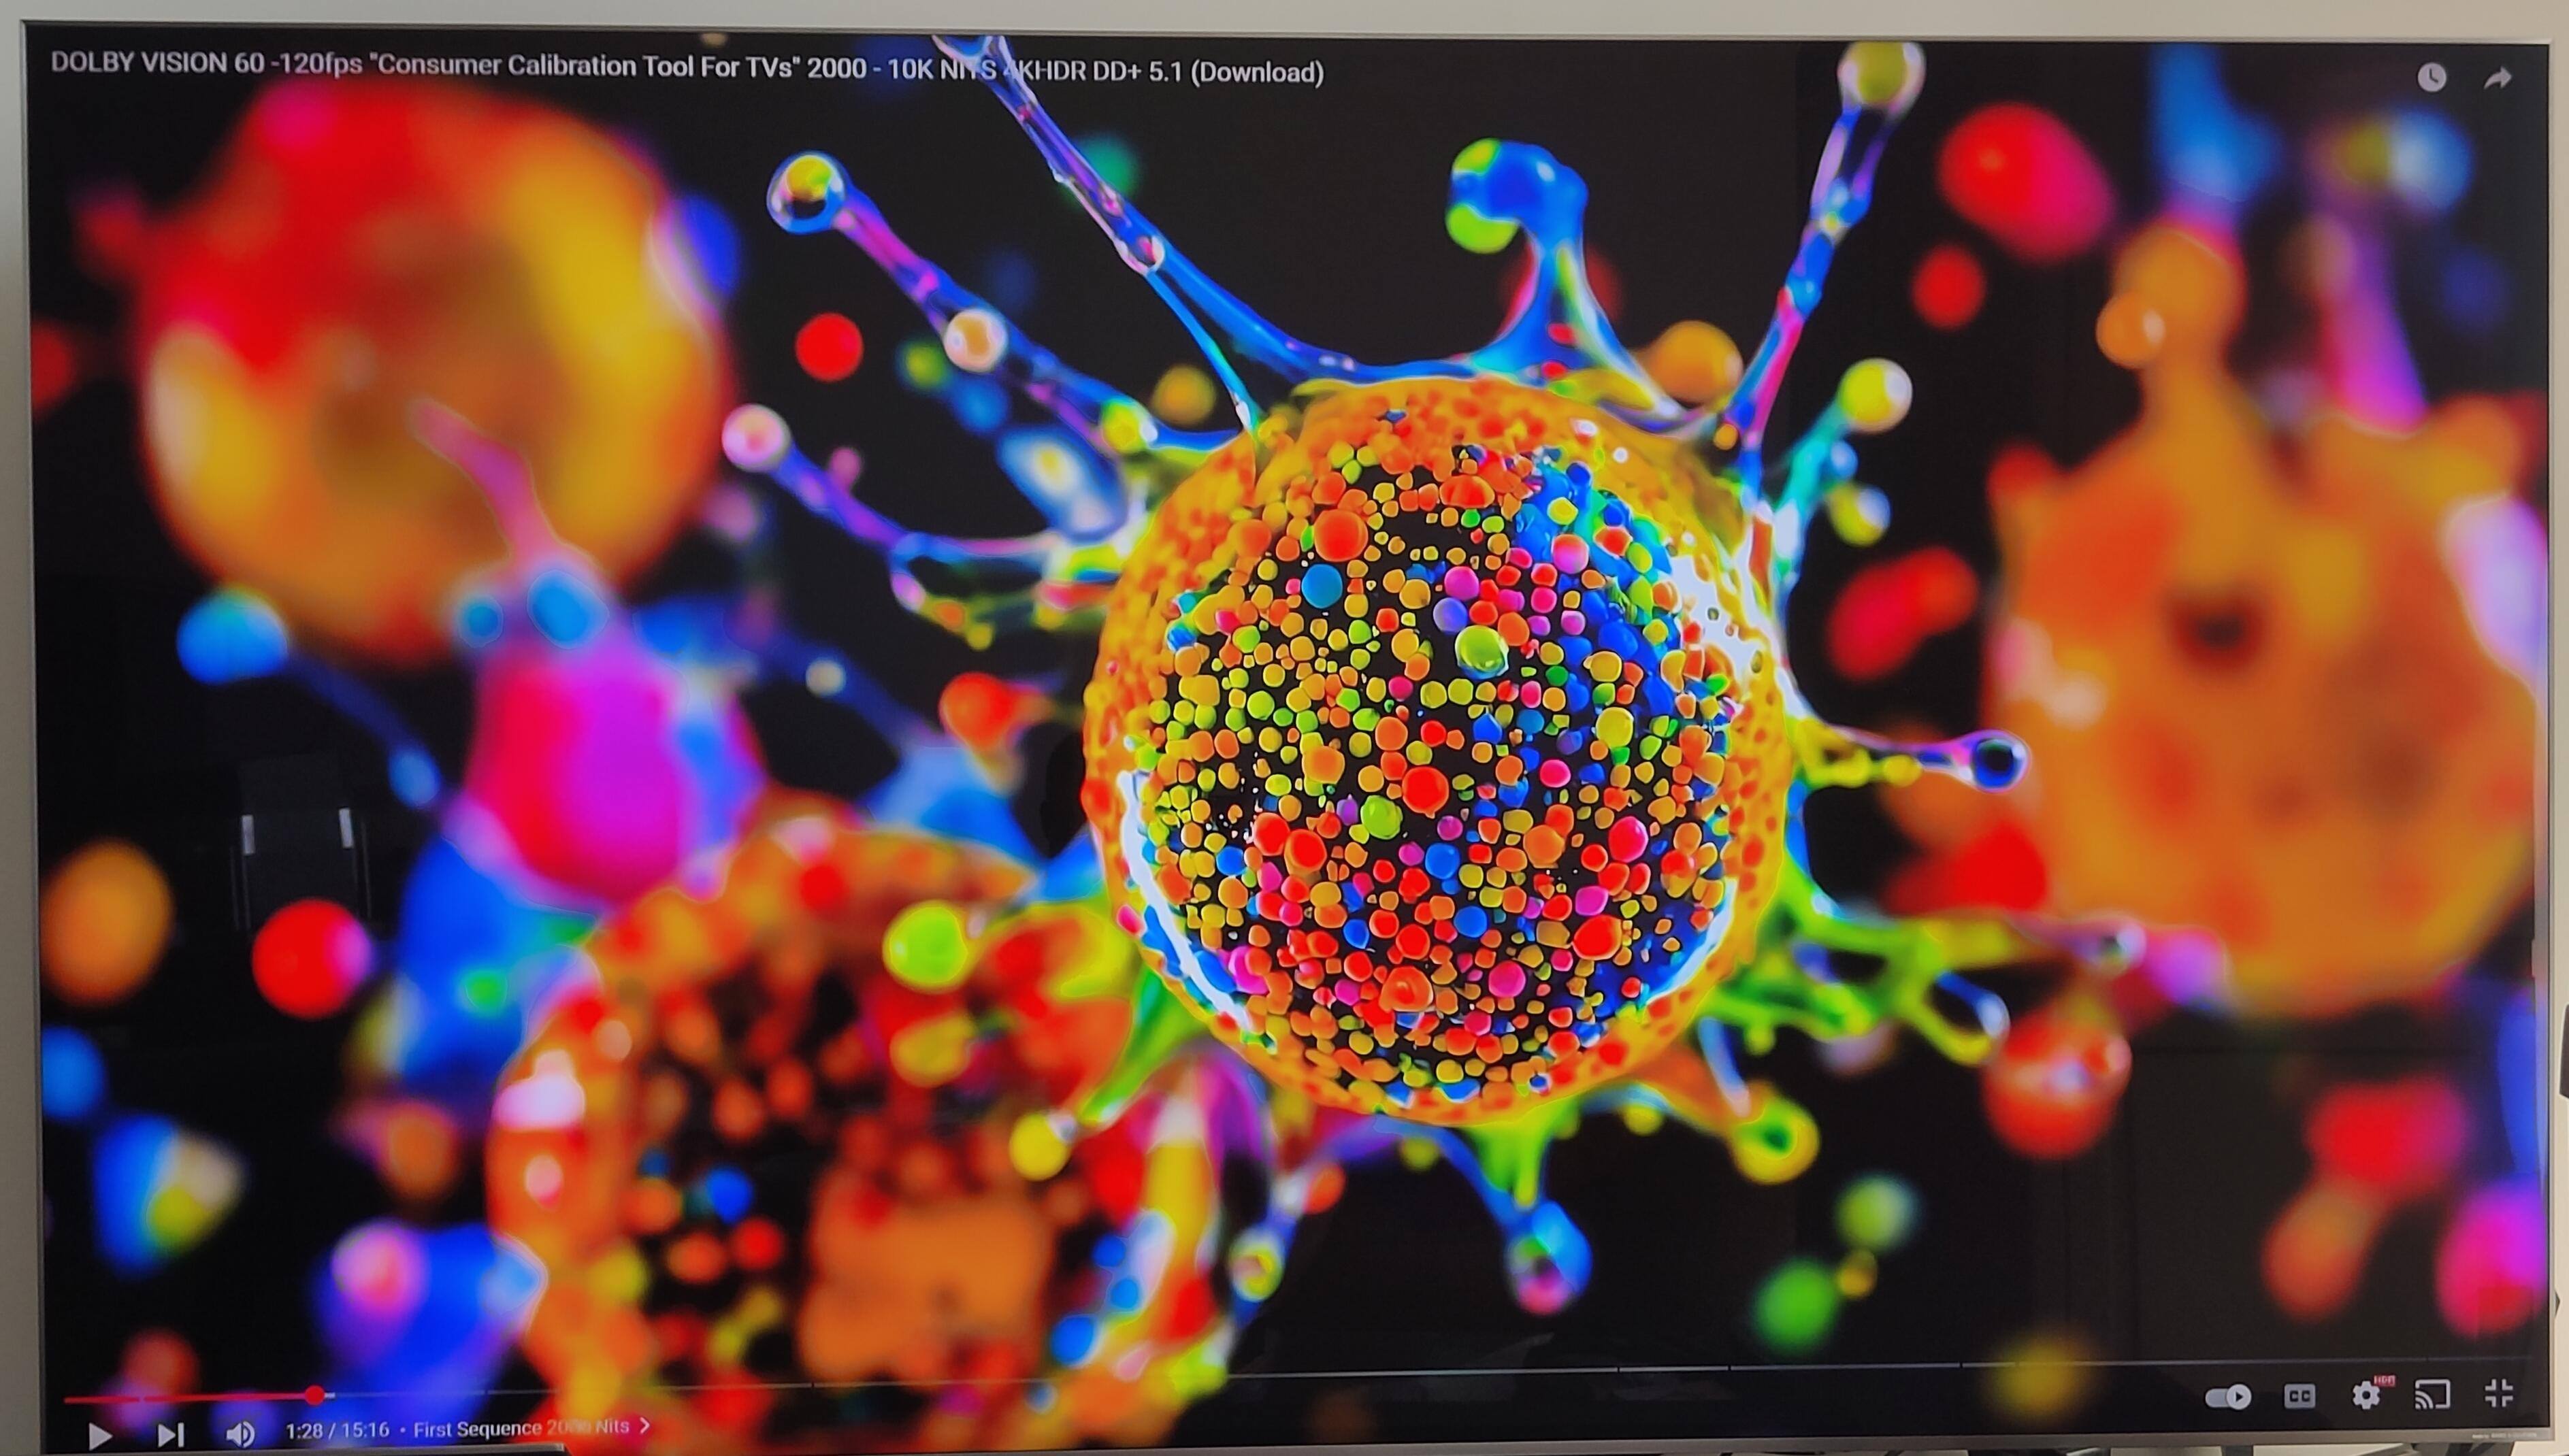This screenshot has width=2569, height=1456.
Task: Skip to the next video
Action: [x=171, y=1435]
